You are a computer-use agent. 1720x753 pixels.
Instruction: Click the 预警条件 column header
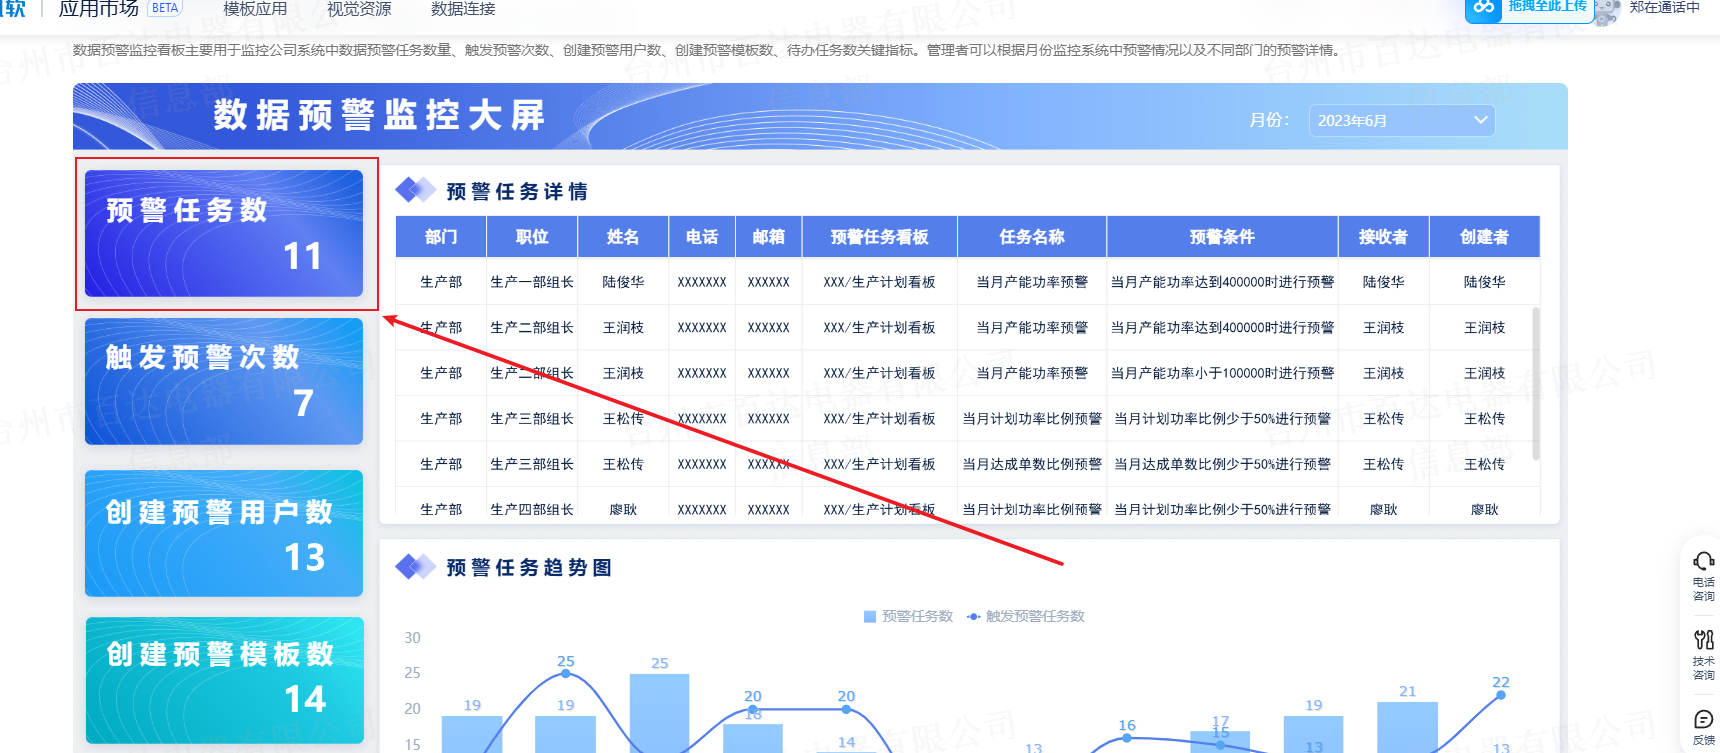pyautogui.click(x=1222, y=237)
